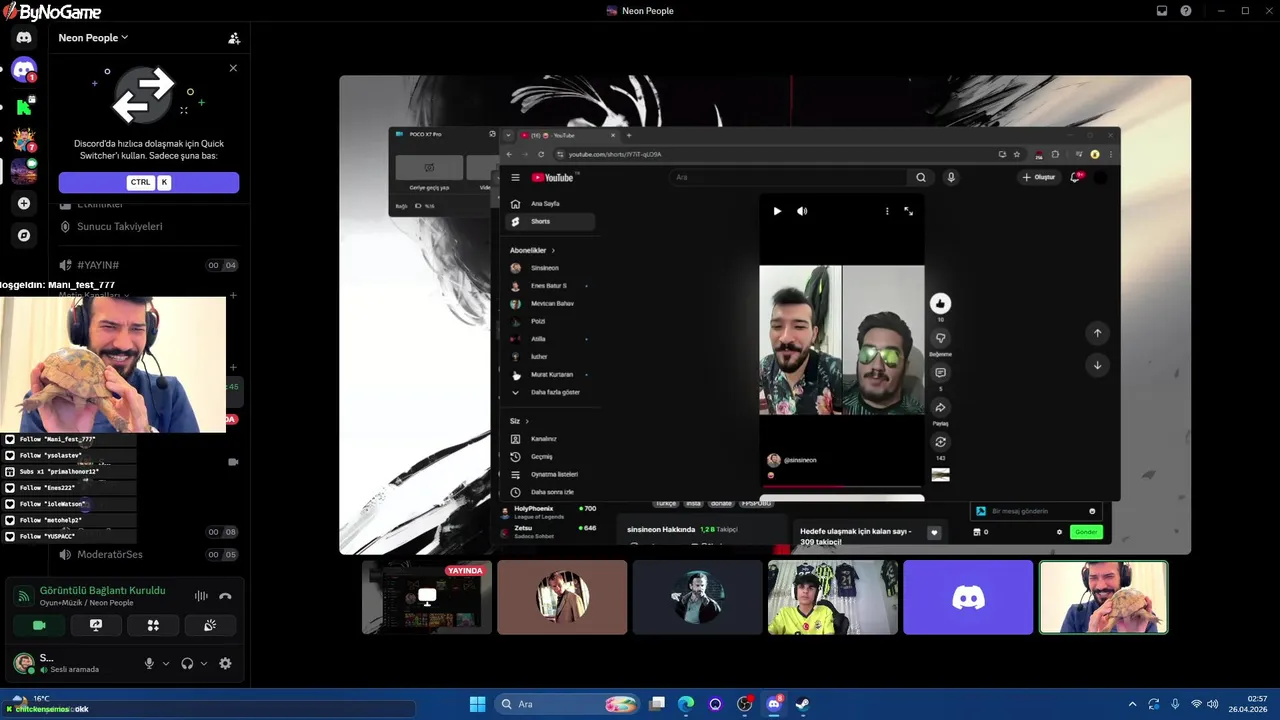Join the #YAYIN# voice channel
This screenshot has width=1280, height=720.
click(x=148, y=265)
